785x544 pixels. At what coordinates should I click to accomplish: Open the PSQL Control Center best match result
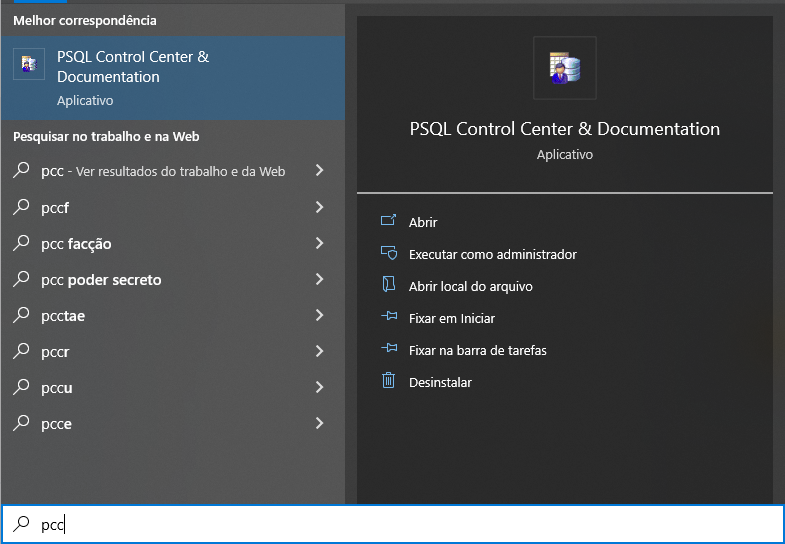tap(173, 78)
